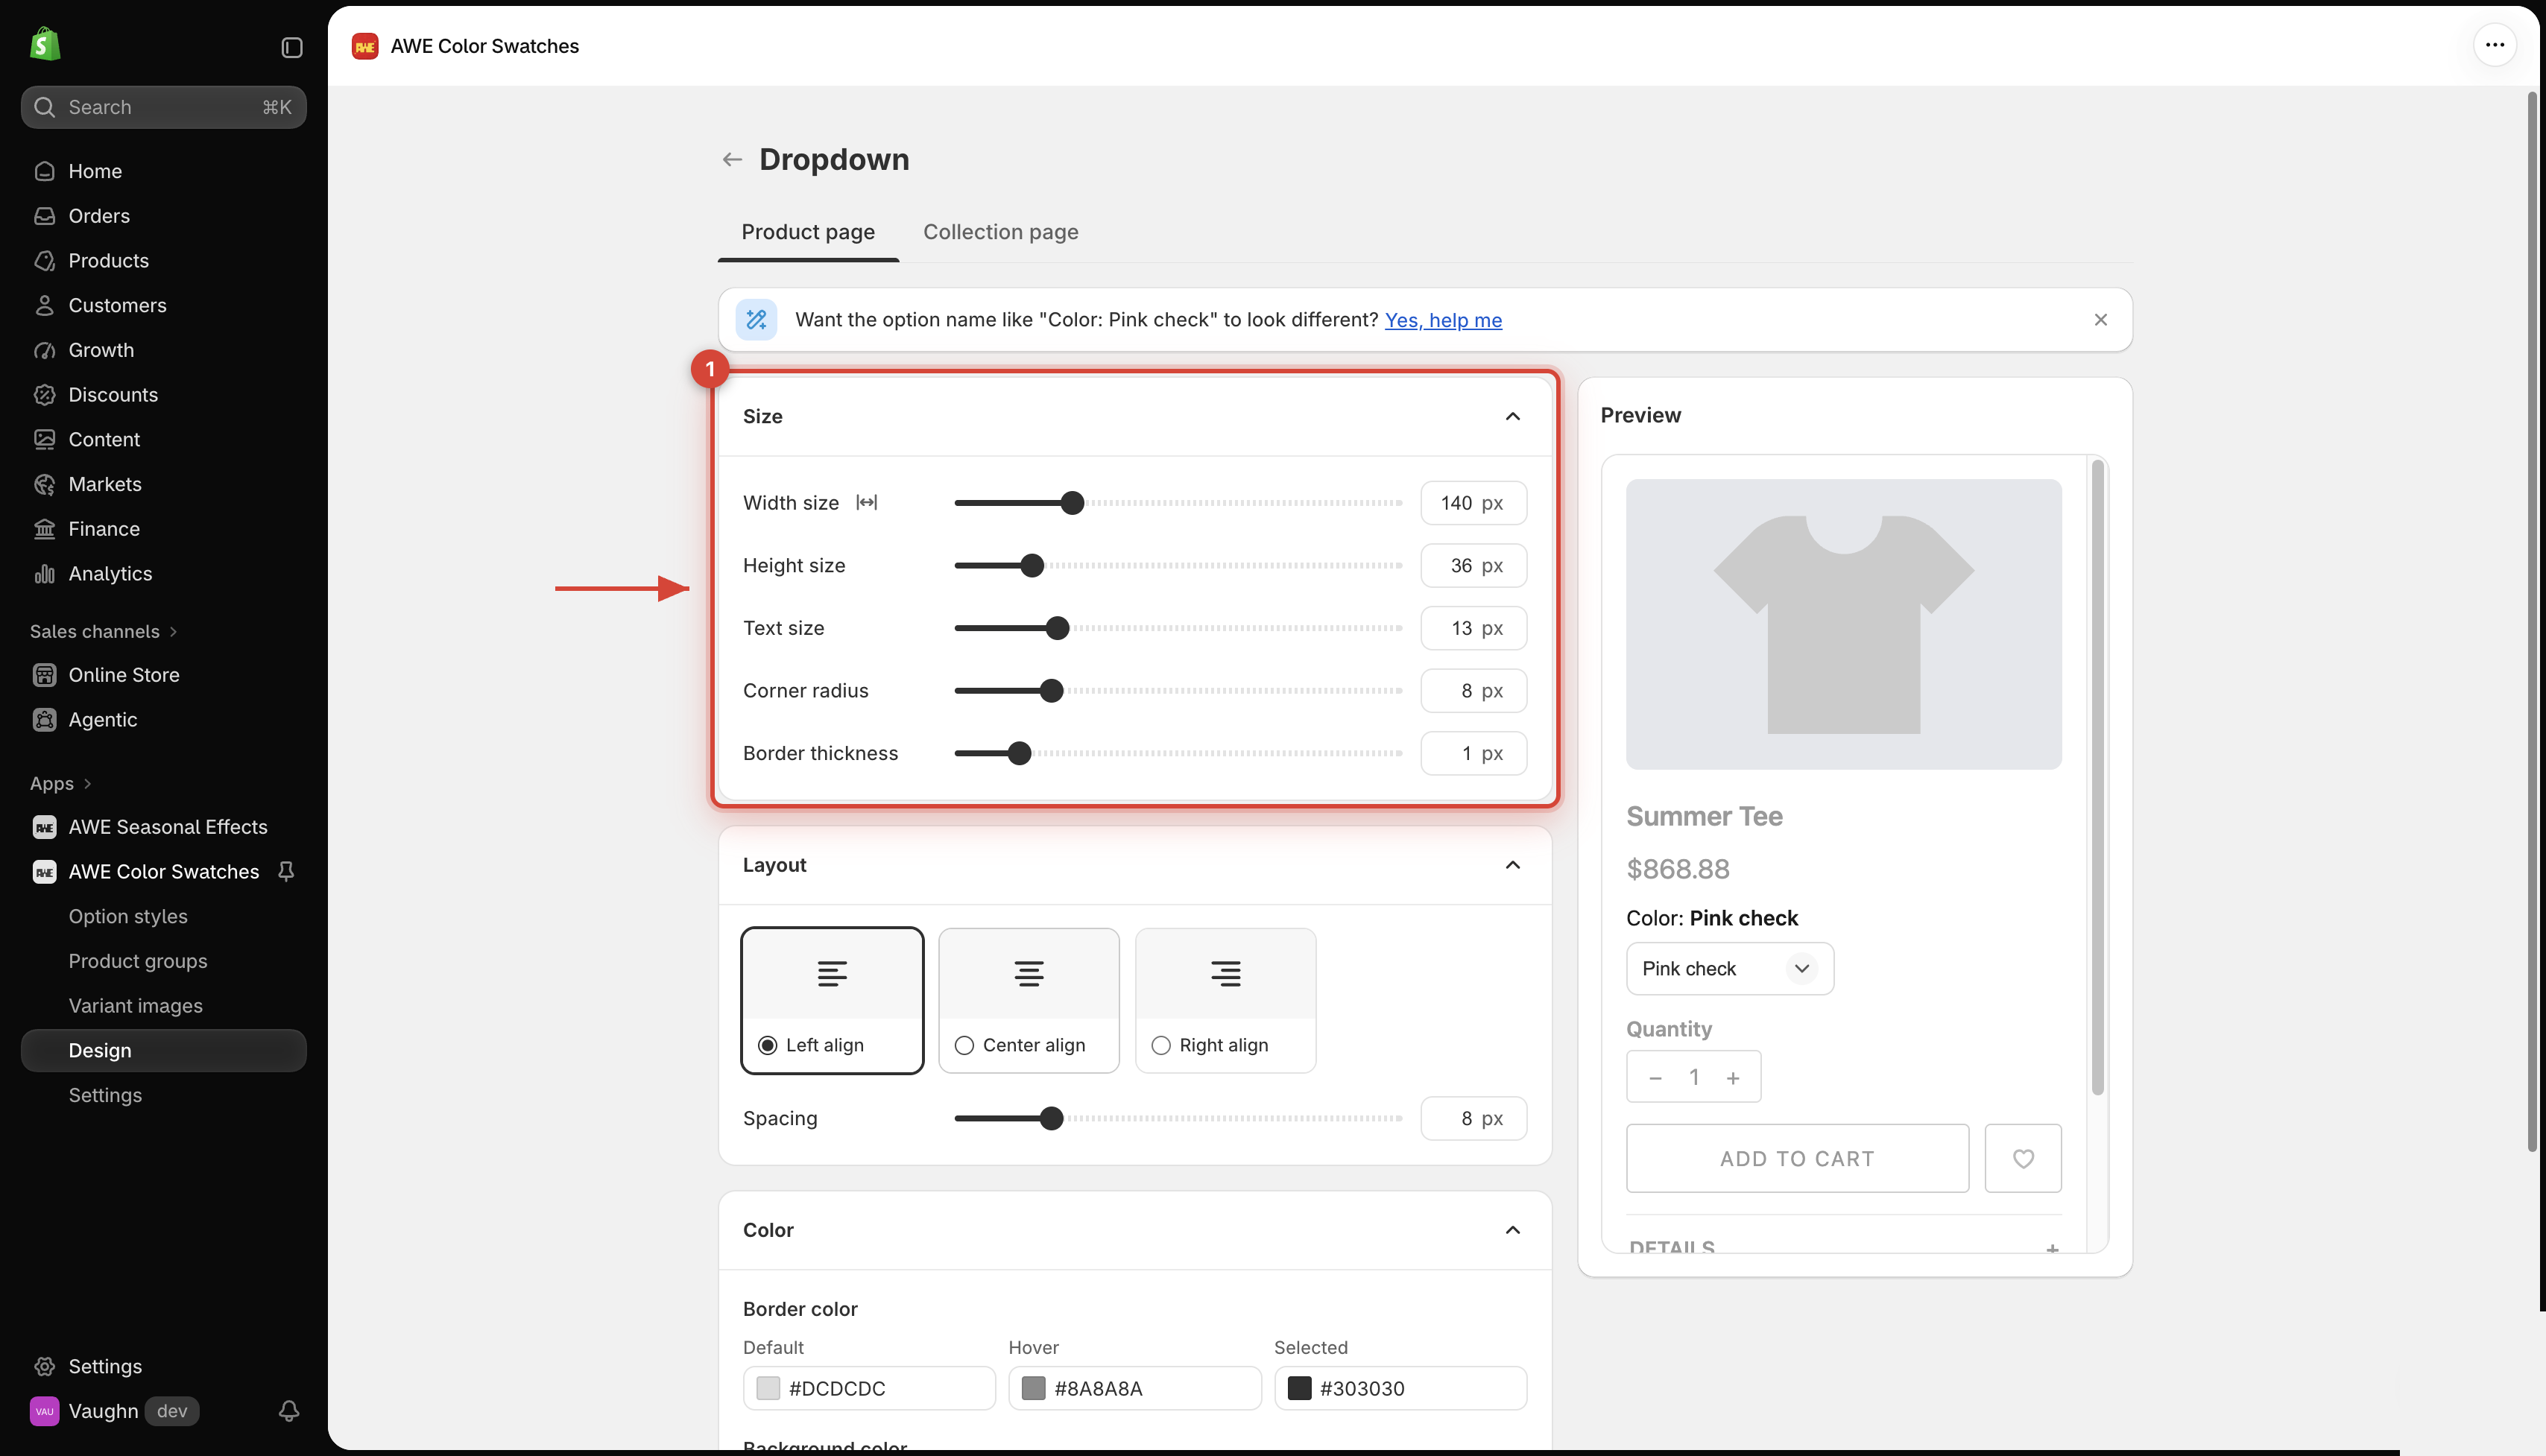Screen dimensions: 2546x1456
Task: Click the width size fit icon
Action: click(866, 503)
